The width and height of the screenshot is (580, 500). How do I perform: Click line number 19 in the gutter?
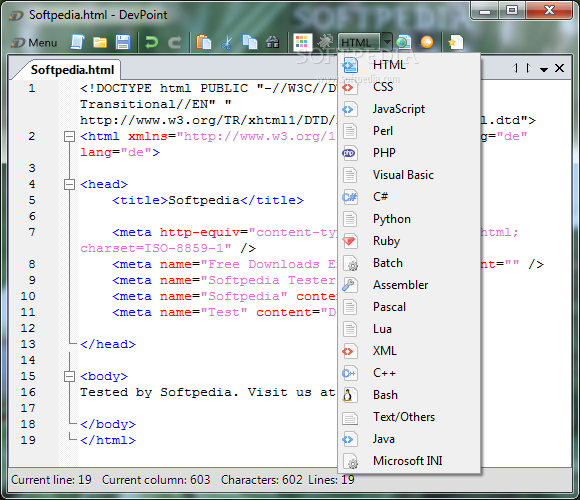pos(28,440)
